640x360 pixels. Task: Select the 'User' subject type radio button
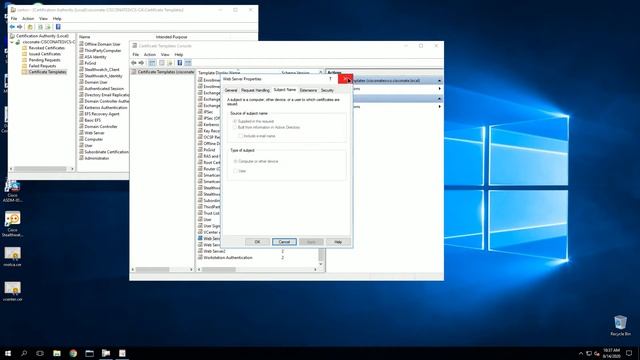point(235,171)
